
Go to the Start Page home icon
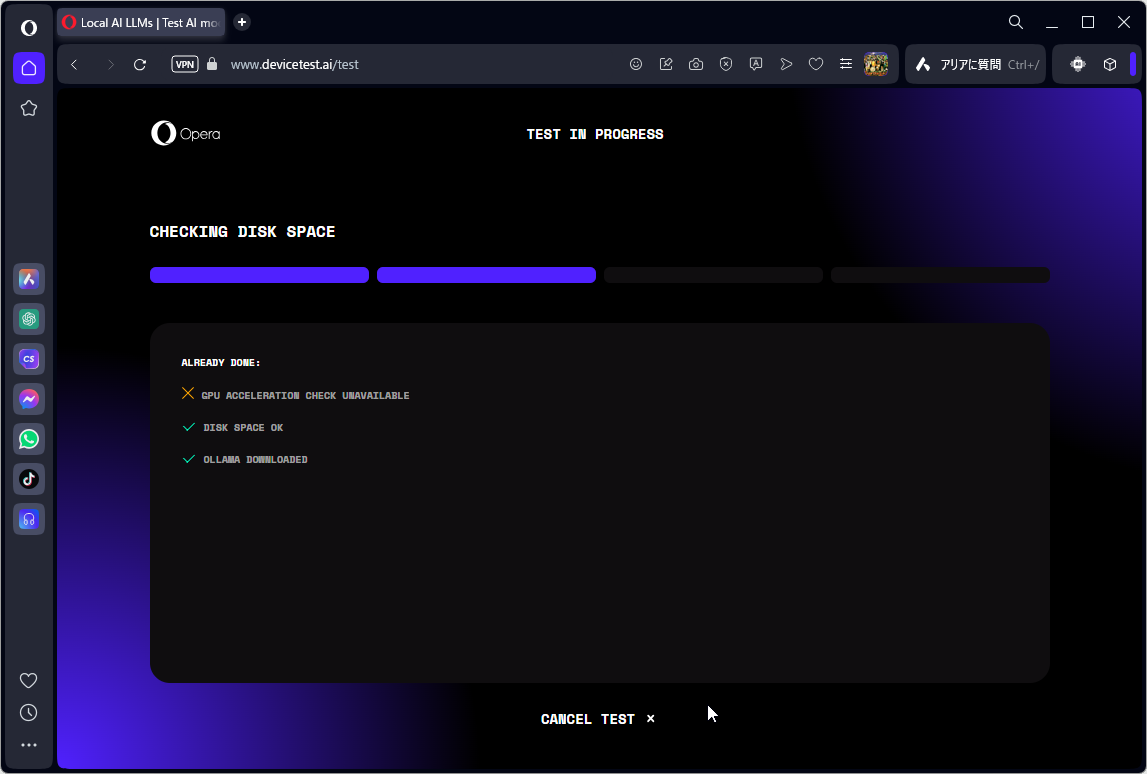[x=29, y=68]
